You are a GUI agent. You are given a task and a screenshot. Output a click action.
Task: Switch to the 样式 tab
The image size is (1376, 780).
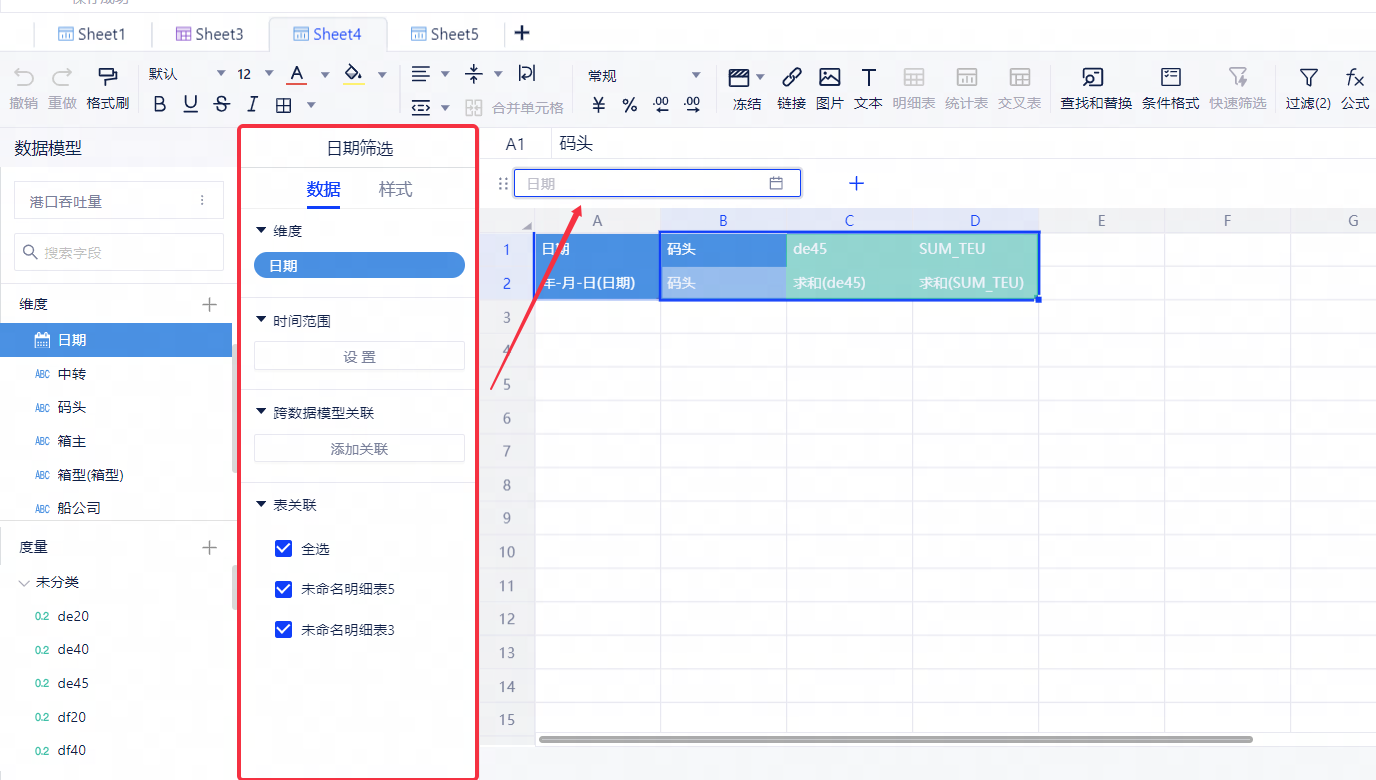[x=395, y=189]
